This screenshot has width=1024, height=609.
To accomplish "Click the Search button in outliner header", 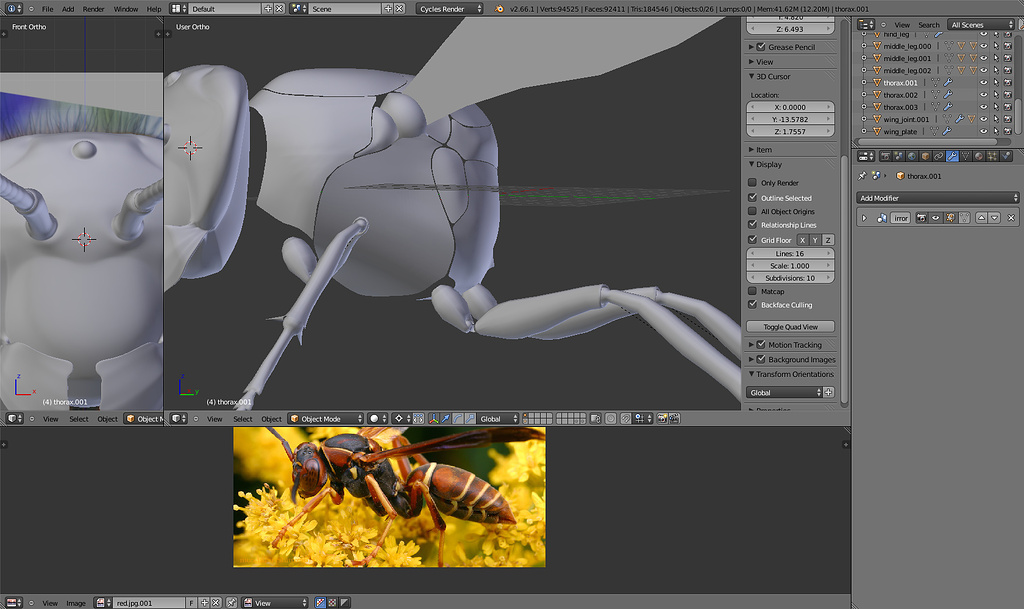I will point(929,25).
